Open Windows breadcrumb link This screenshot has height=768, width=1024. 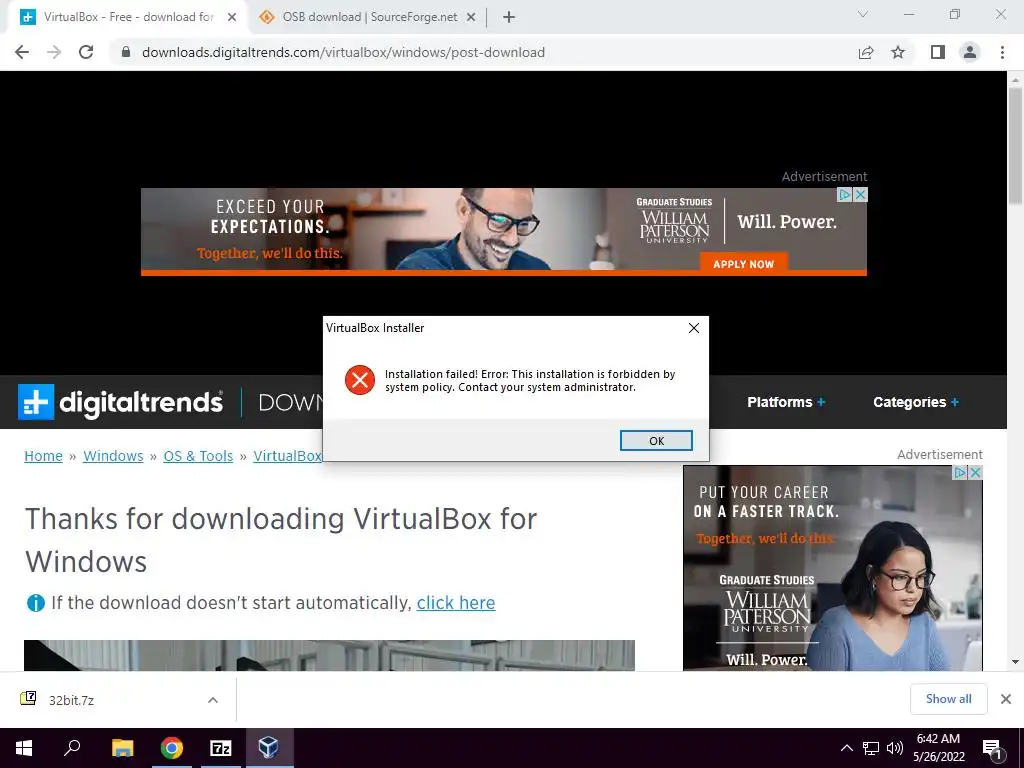point(113,456)
